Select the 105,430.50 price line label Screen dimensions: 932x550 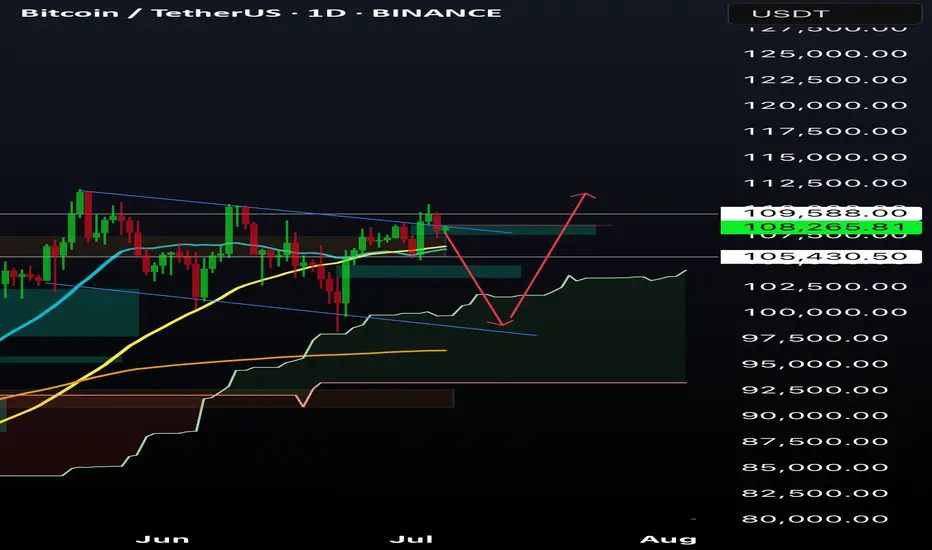[x=821, y=256]
